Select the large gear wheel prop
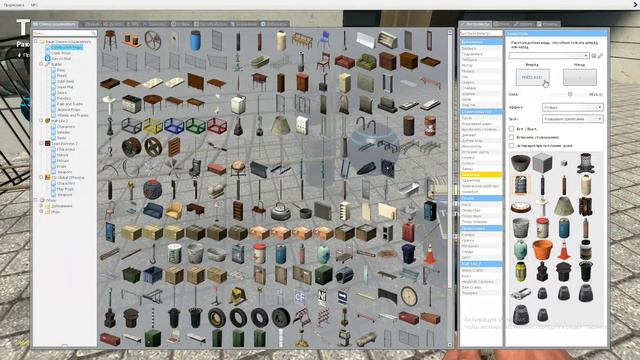Image resolution: width=640 pixels, height=360 pixels. (152, 40)
